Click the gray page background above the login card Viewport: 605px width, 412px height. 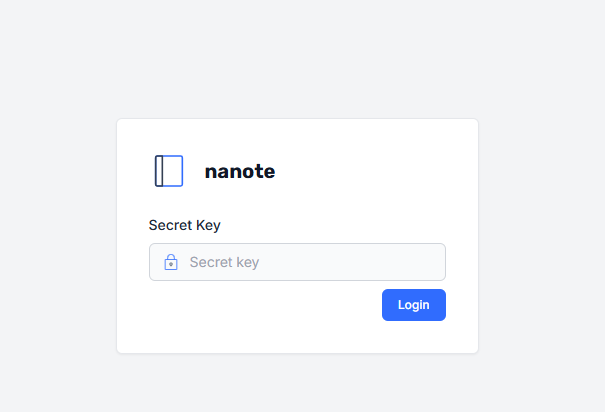297,58
